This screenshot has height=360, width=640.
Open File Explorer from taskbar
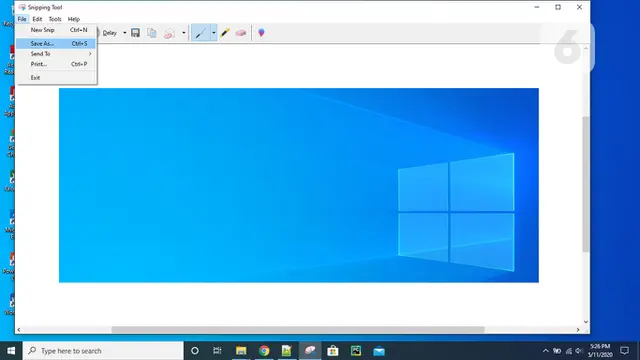(241, 351)
